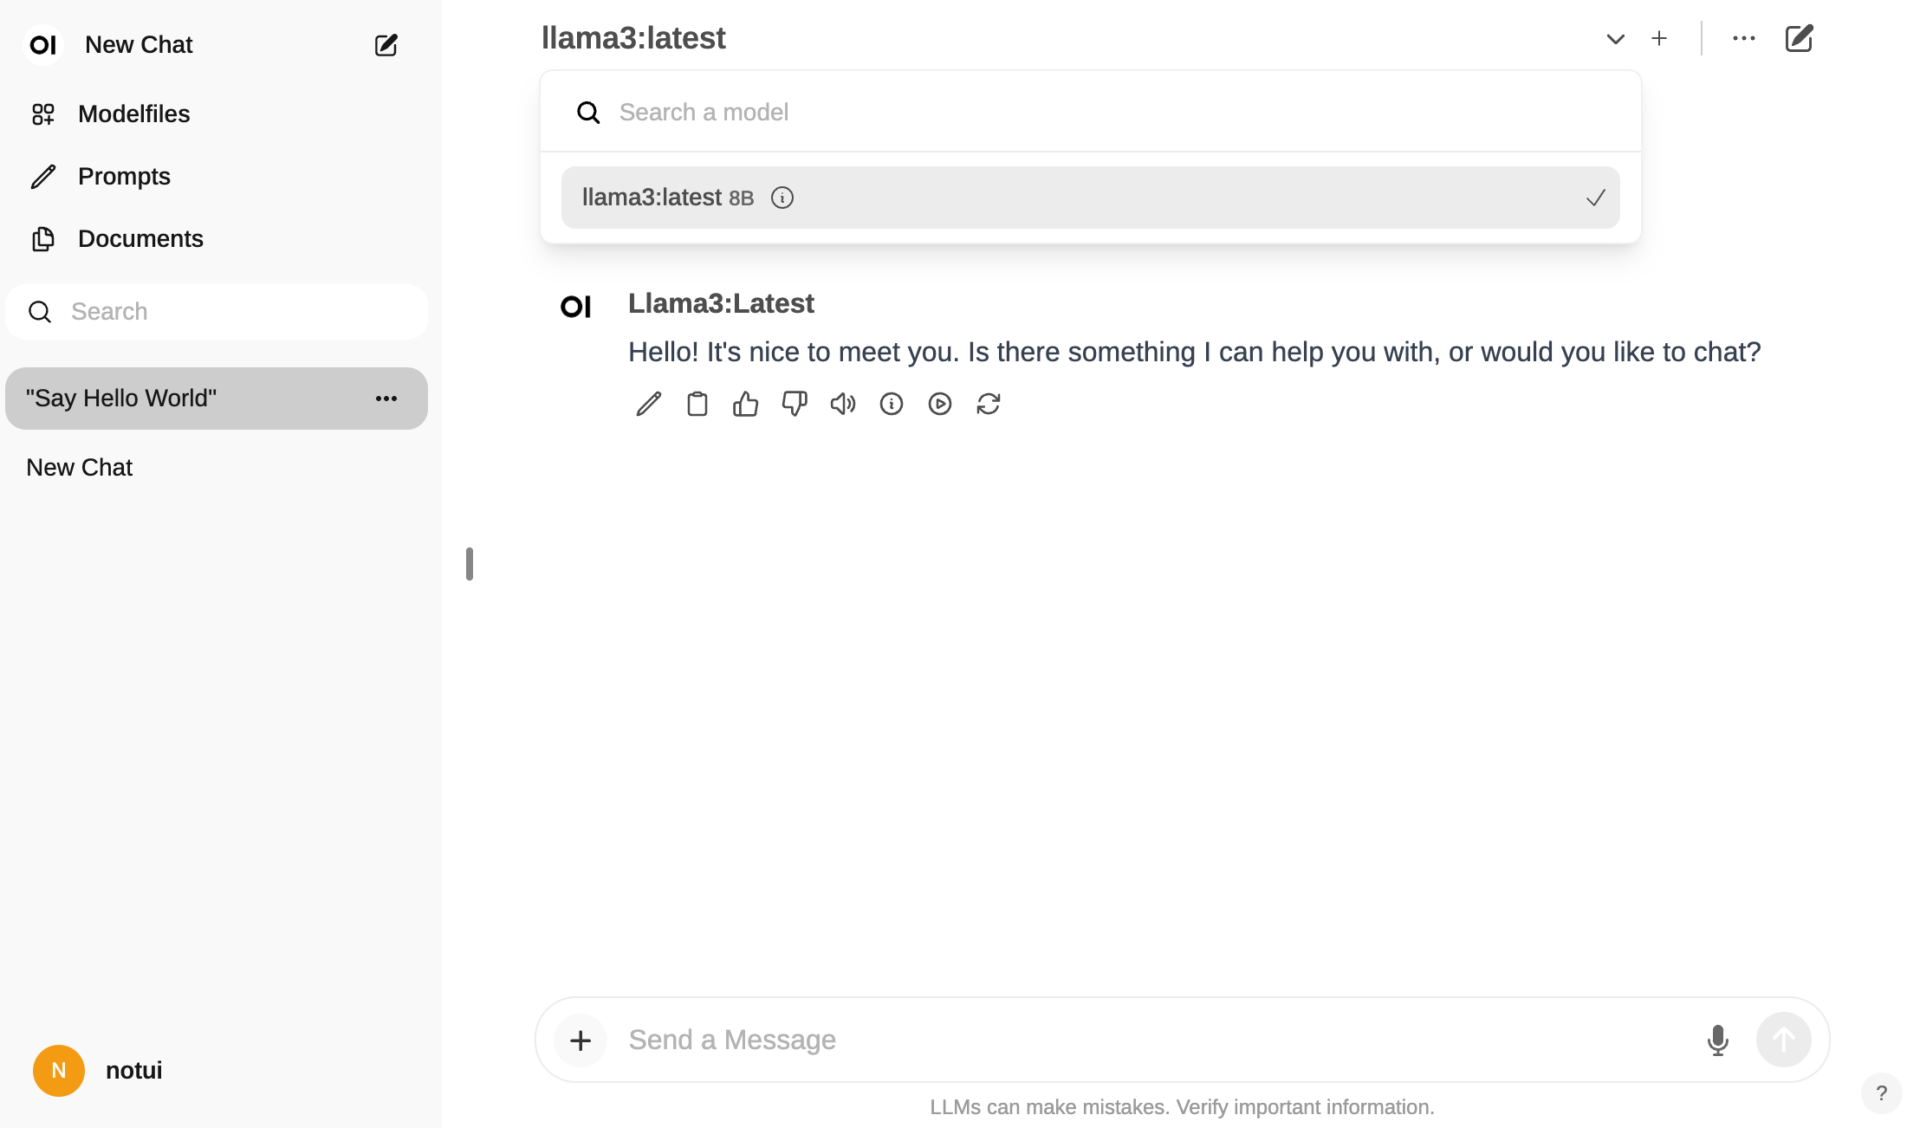This screenshot has width=1920, height=1128.
Task: Open the notui user profile menu
Action: click(98, 1071)
